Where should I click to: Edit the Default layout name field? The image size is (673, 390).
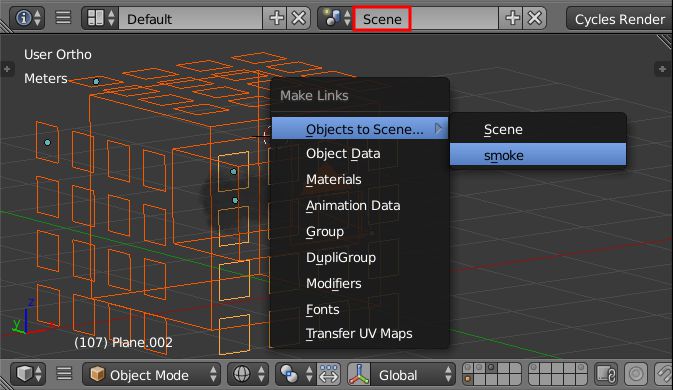tap(191, 18)
